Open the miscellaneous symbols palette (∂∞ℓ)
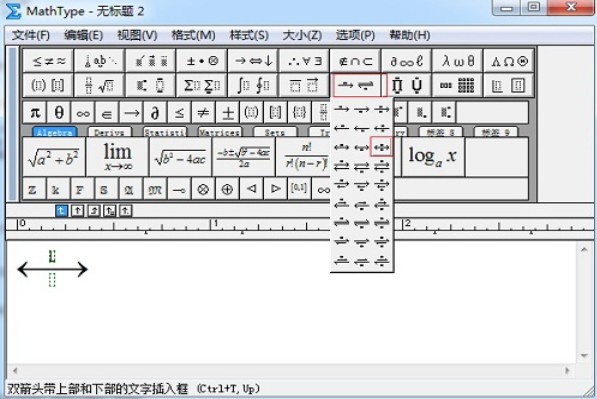The image size is (597, 399). (x=406, y=61)
